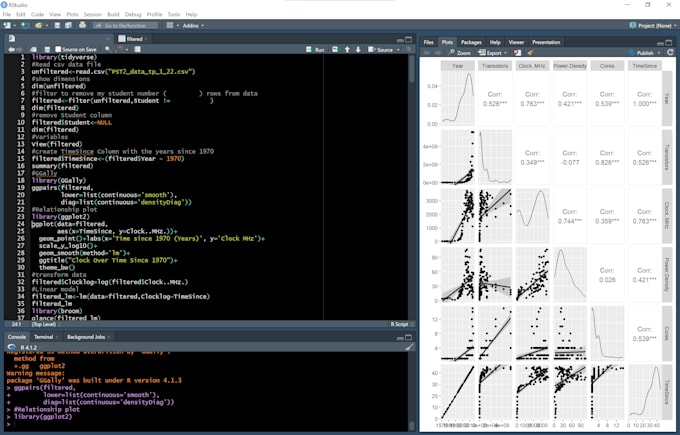Open New File dropdown arrow
This screenshot has width=680, height=435.
[14, 26]
